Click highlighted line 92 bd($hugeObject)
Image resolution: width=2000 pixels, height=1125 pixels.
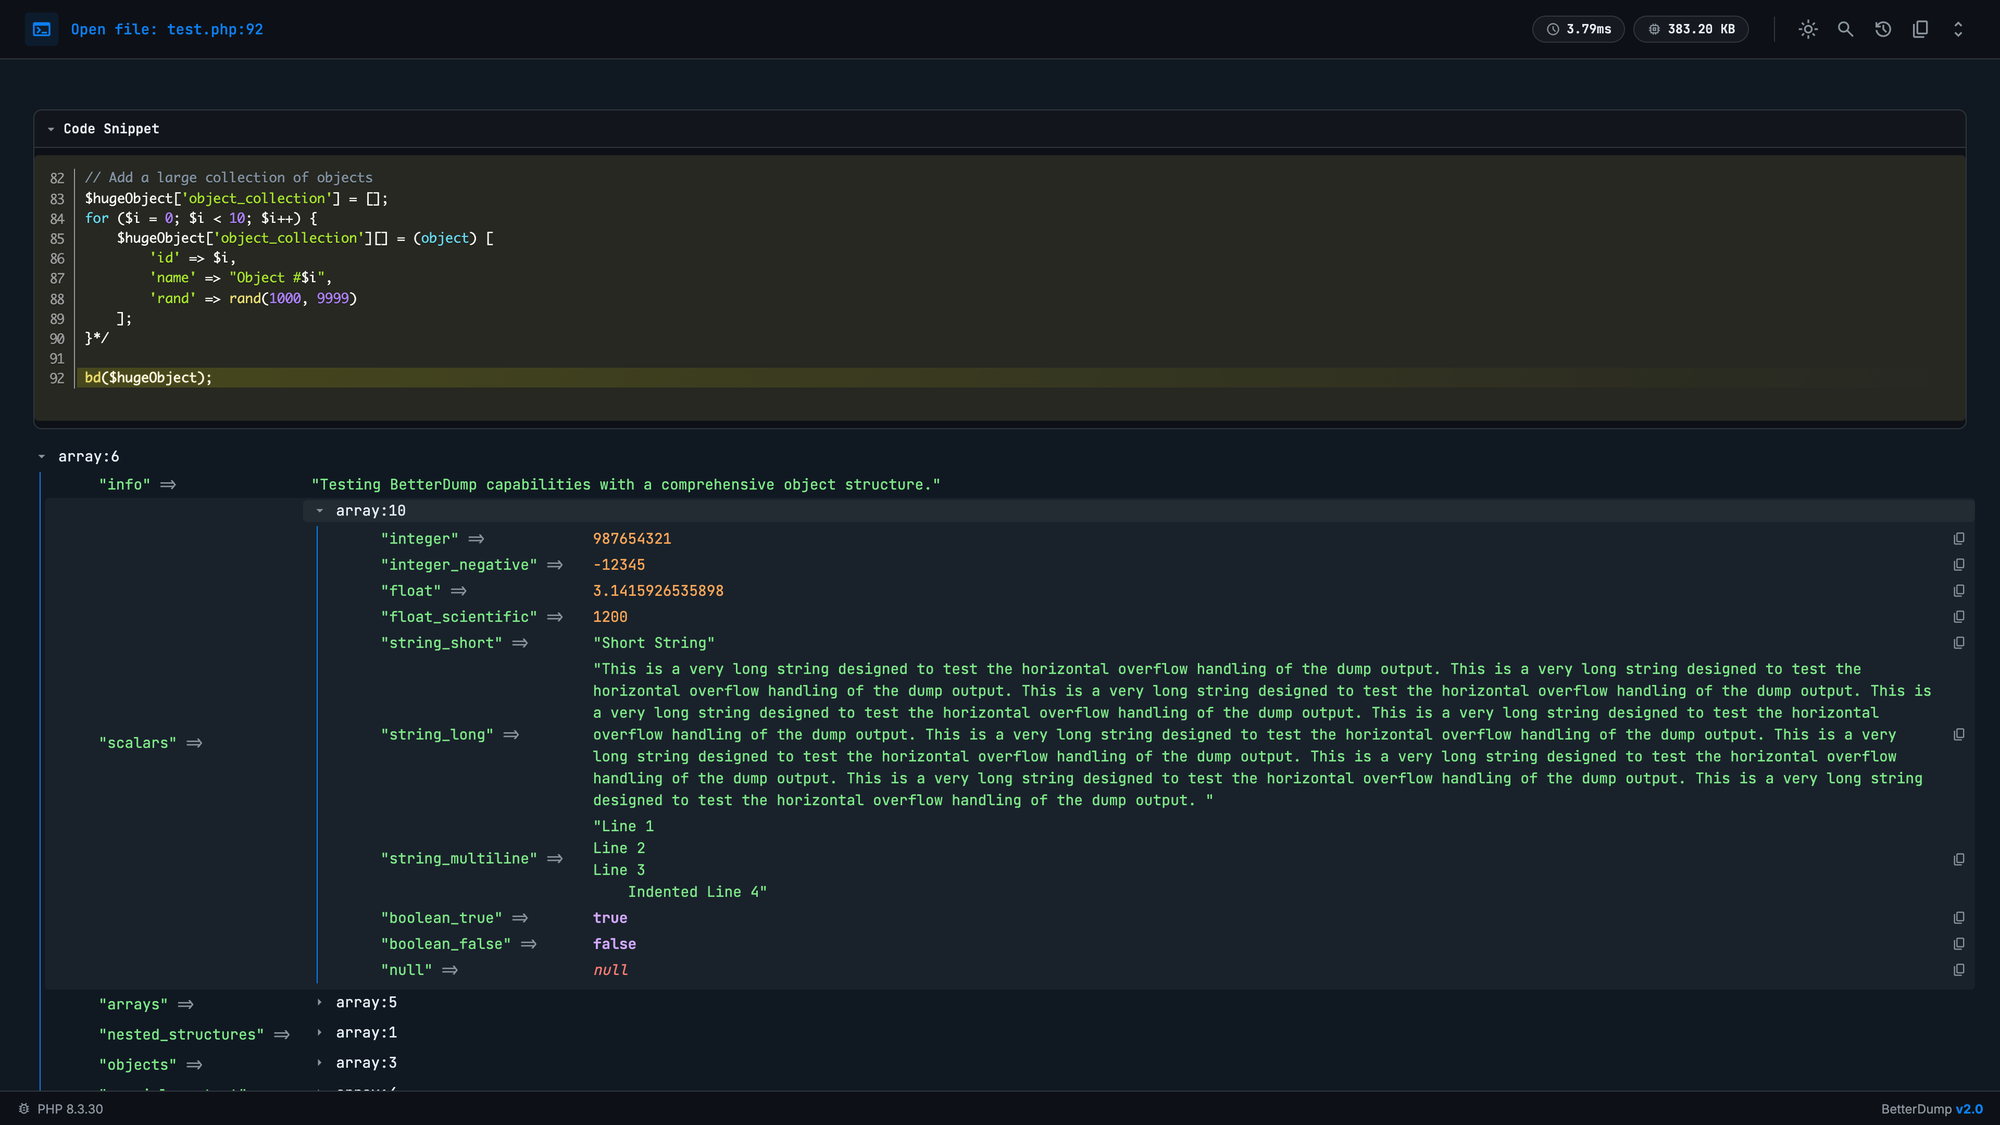[x=148, y=378]
